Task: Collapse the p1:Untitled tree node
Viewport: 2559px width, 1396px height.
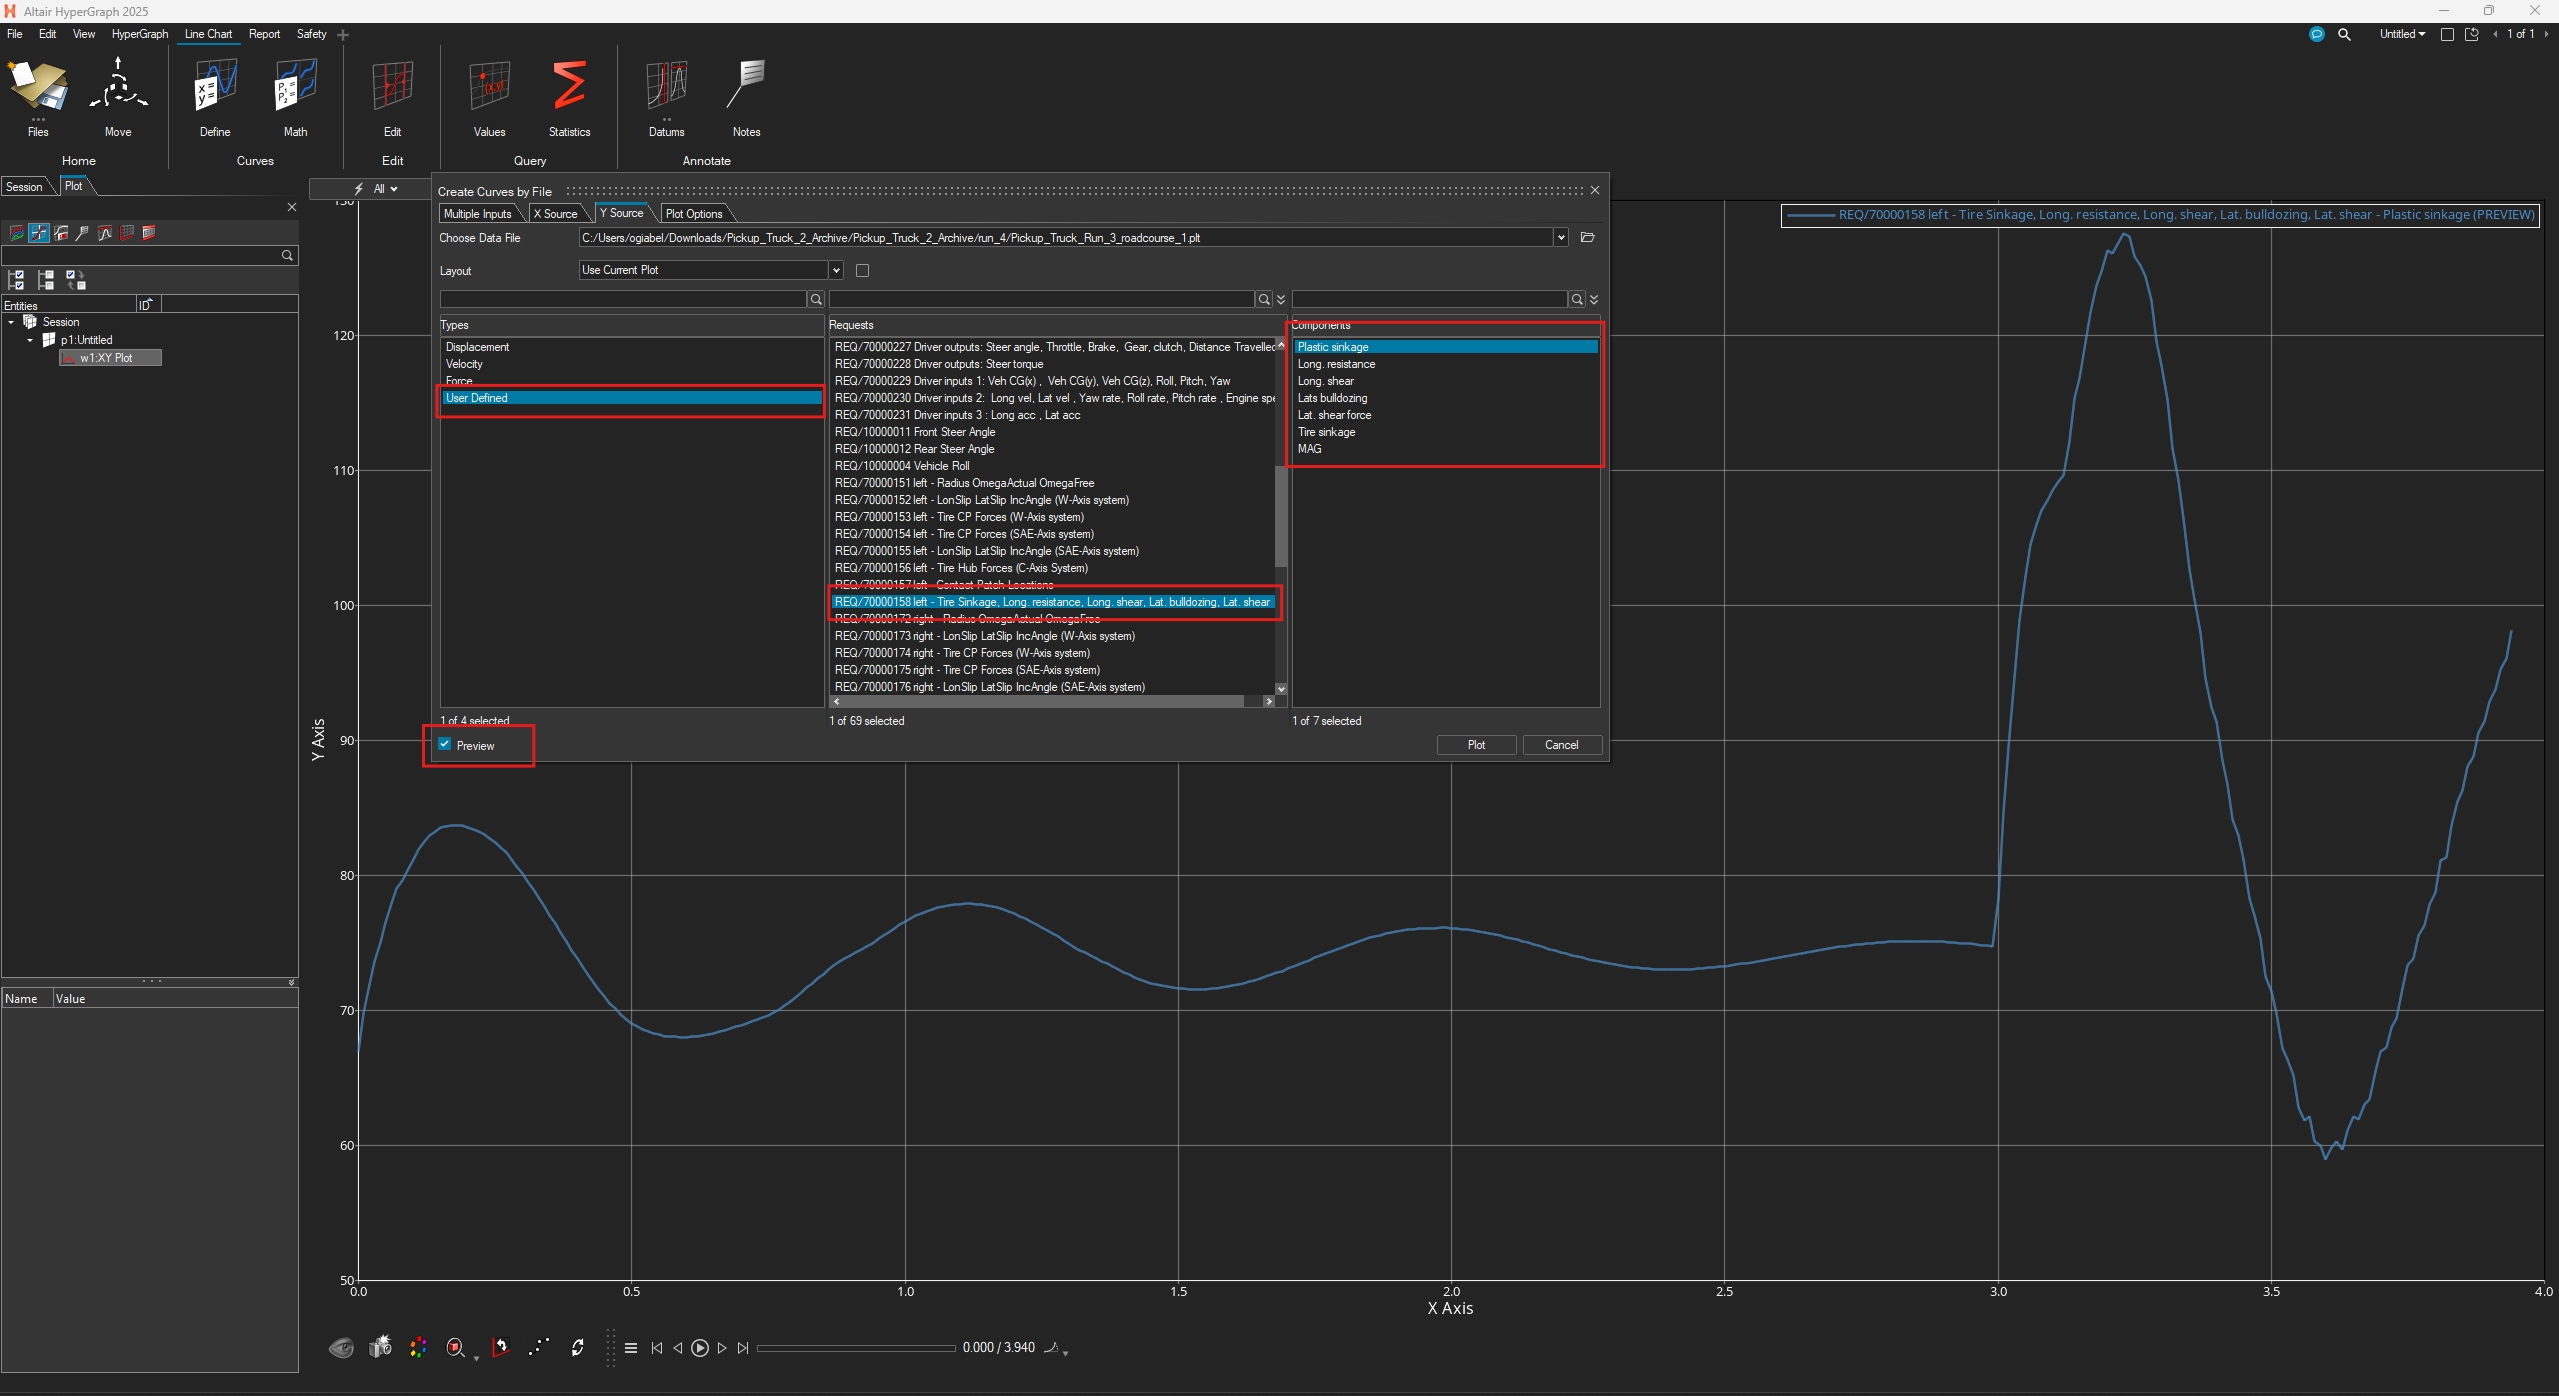Action: pos(30,340)
